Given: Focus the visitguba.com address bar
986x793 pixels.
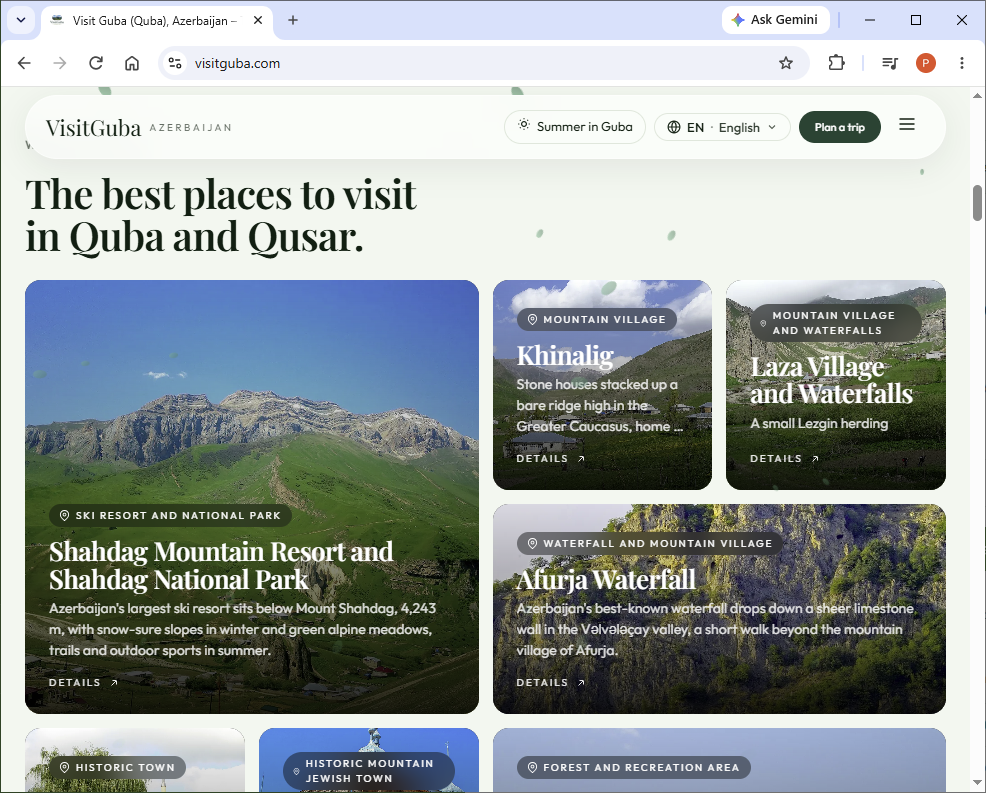Looking at the screenshot, I should (x=484, y=63).
